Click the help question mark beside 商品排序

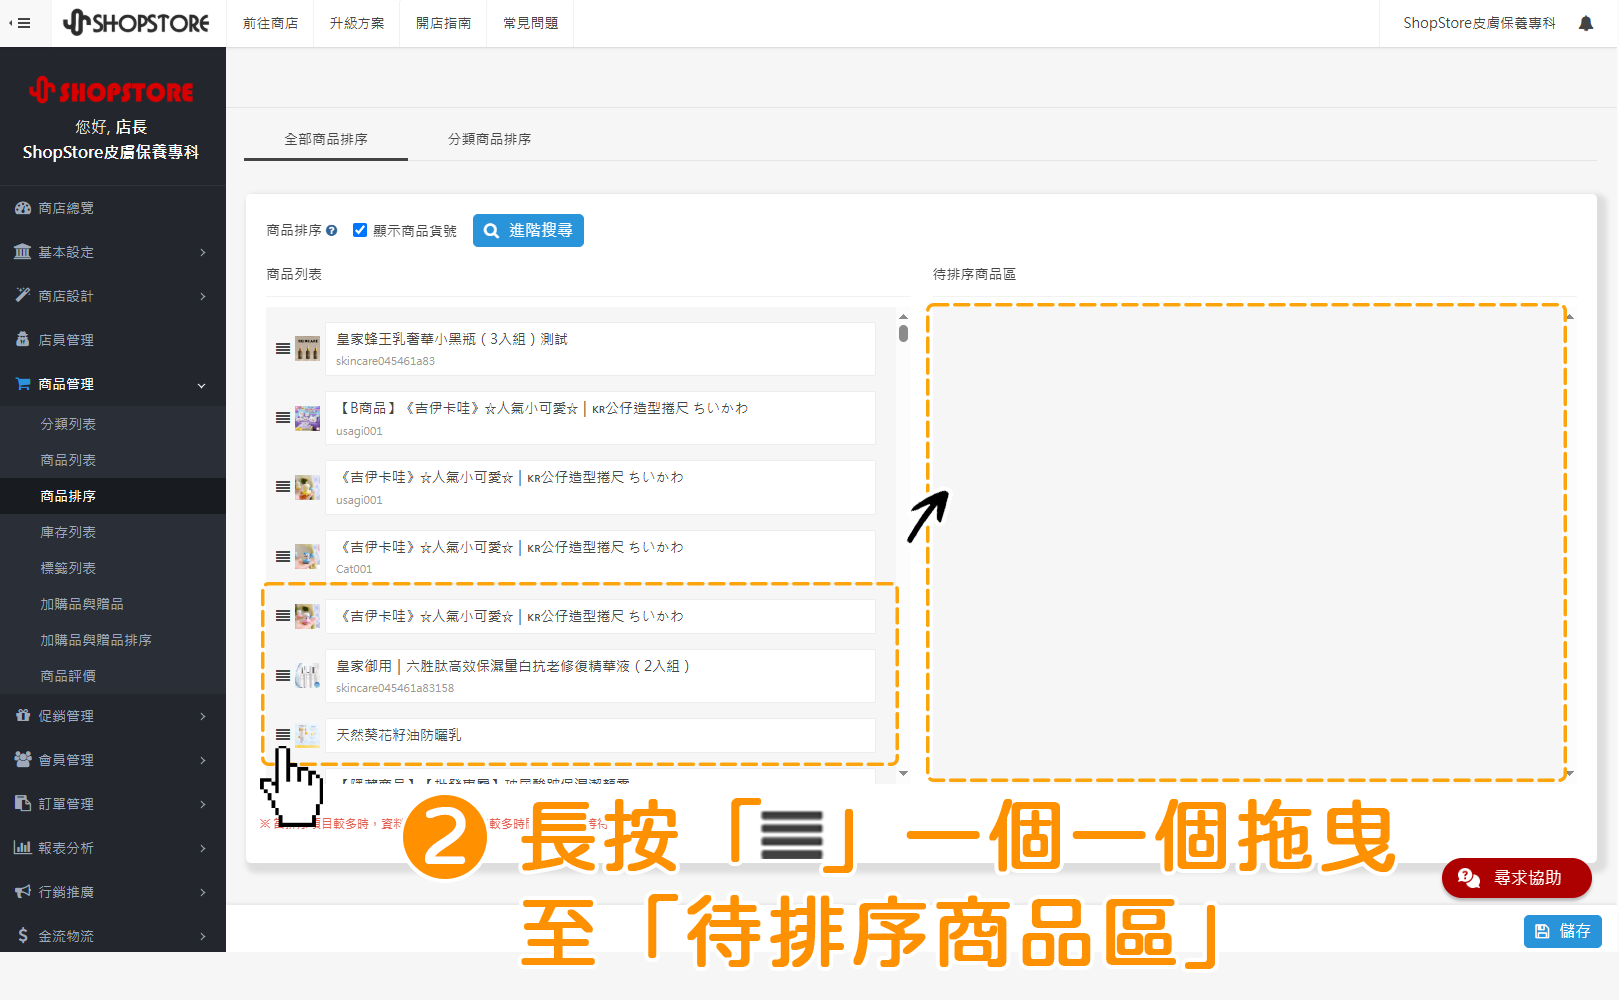pyautogui.click(x=332, y=231)
